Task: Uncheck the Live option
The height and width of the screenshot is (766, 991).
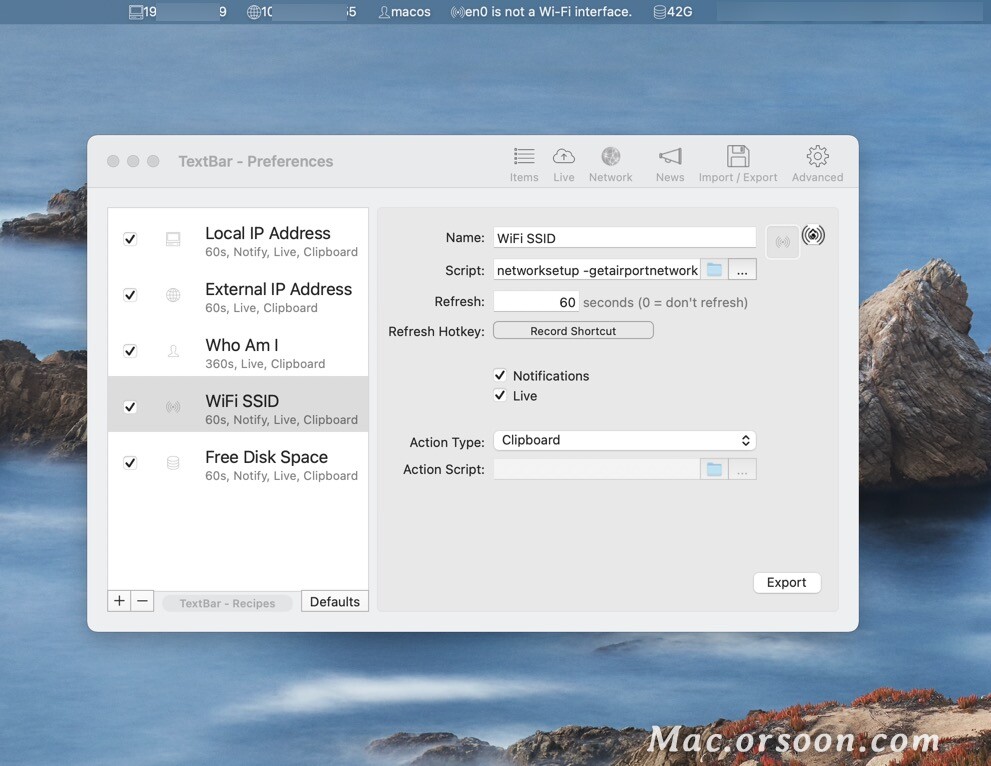Action: 500,395
